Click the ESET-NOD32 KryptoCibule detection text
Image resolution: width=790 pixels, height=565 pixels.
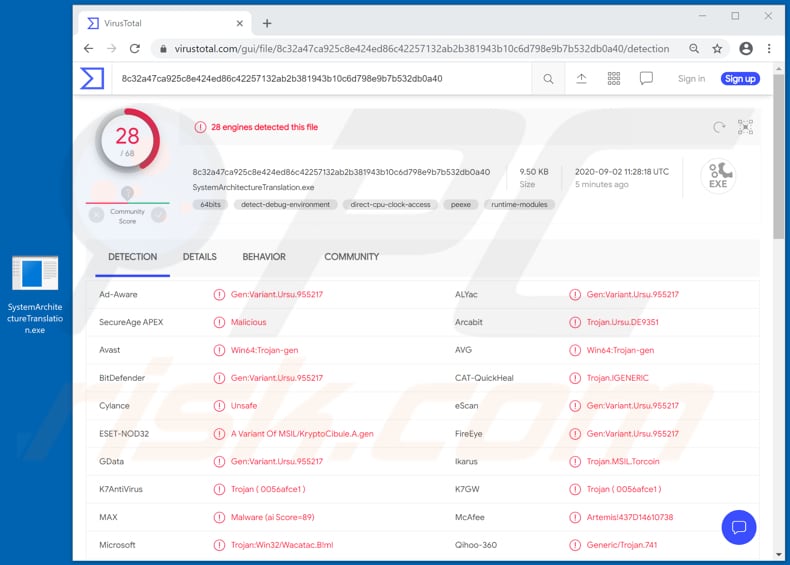point(302,433)
